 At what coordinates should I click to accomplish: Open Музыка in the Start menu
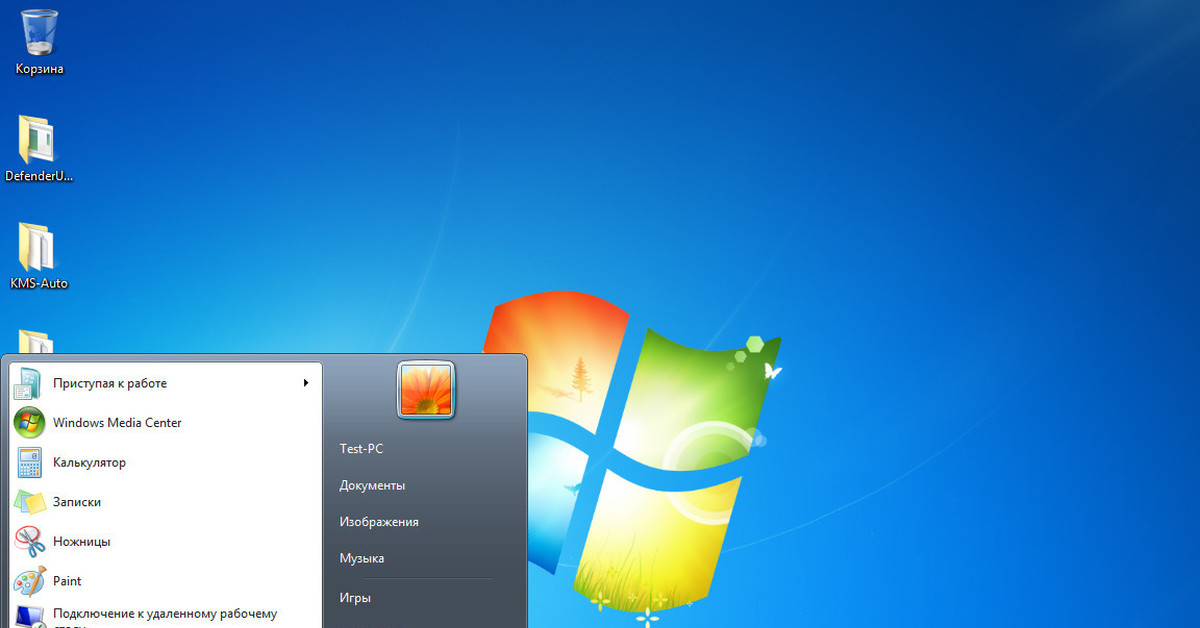[x=362, y=559]
